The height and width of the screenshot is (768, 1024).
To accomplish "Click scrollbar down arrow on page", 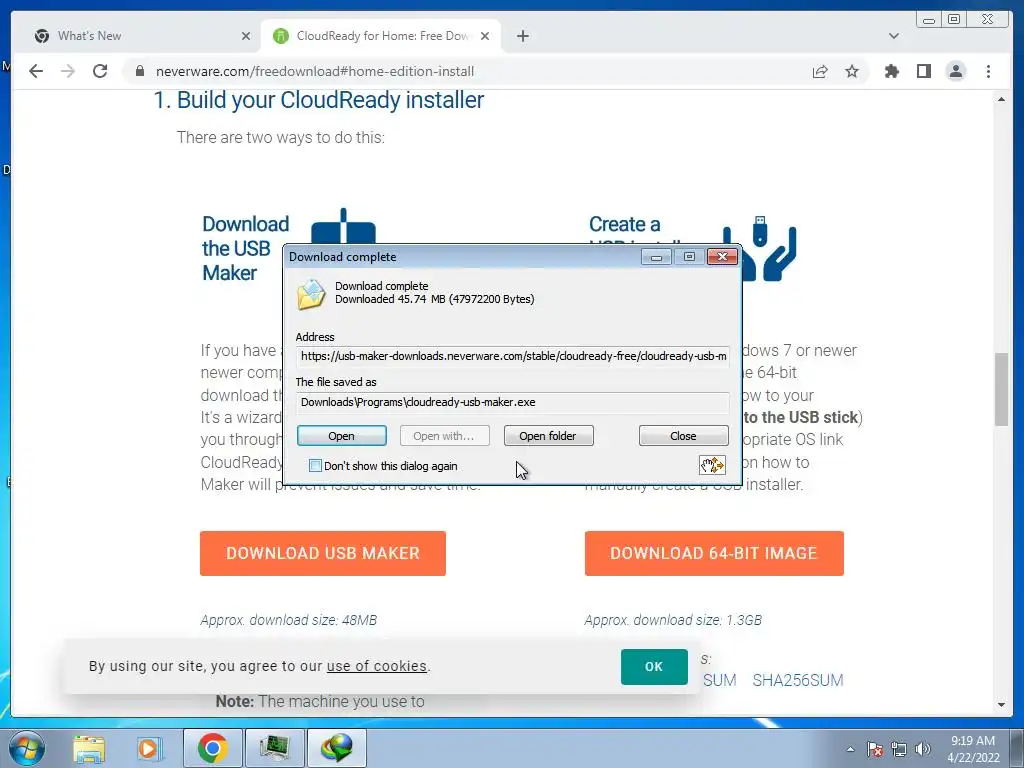I will (1002, 705).
